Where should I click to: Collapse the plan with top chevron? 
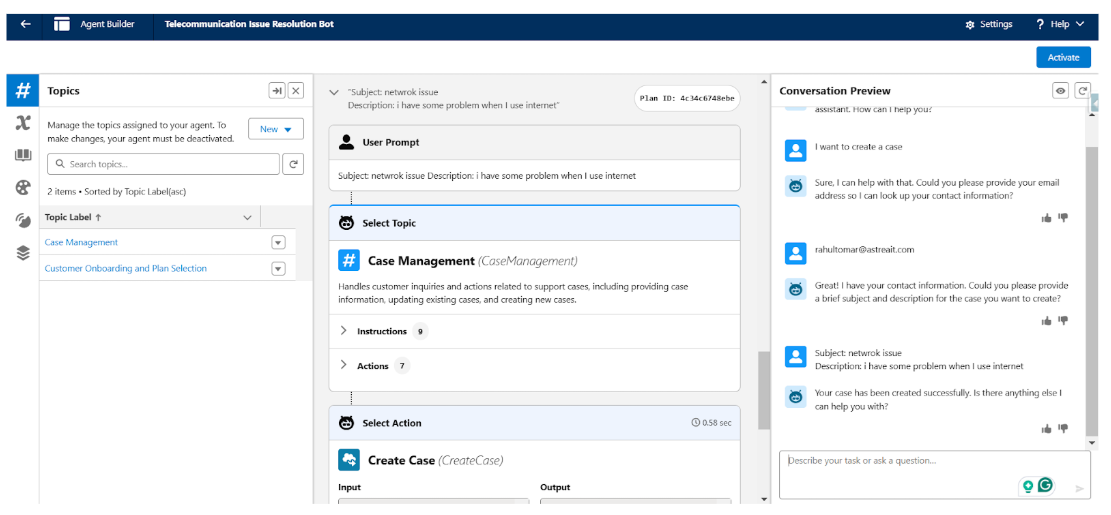coord(334,93)
